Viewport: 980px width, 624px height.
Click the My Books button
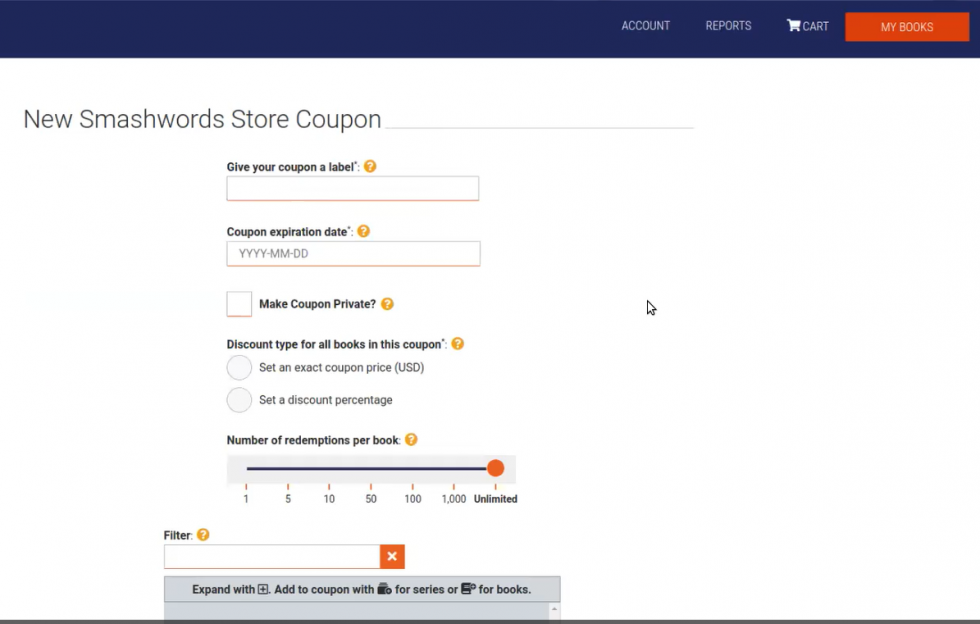[x=906, y=27]
